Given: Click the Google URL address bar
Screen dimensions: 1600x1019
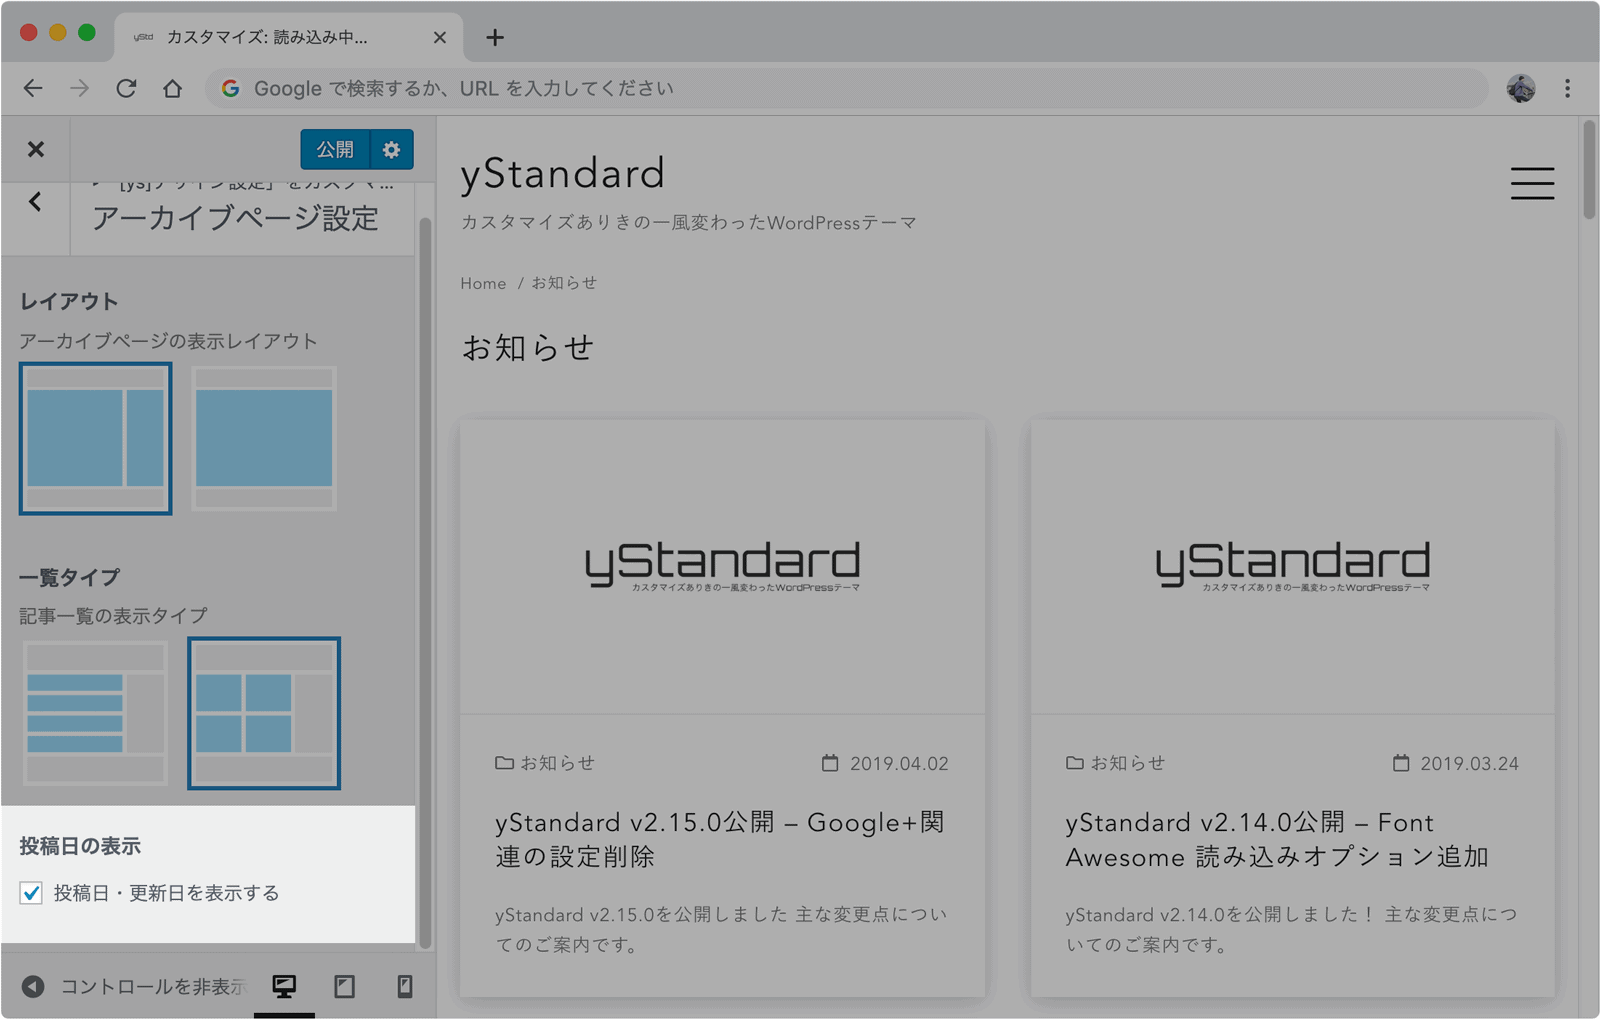Looking at the screenshot, I should pos(847,88).
